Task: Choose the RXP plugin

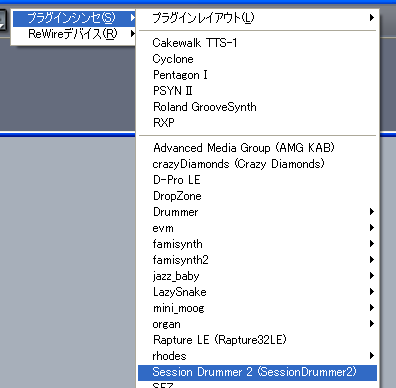Action: click(x=257, y=123)
